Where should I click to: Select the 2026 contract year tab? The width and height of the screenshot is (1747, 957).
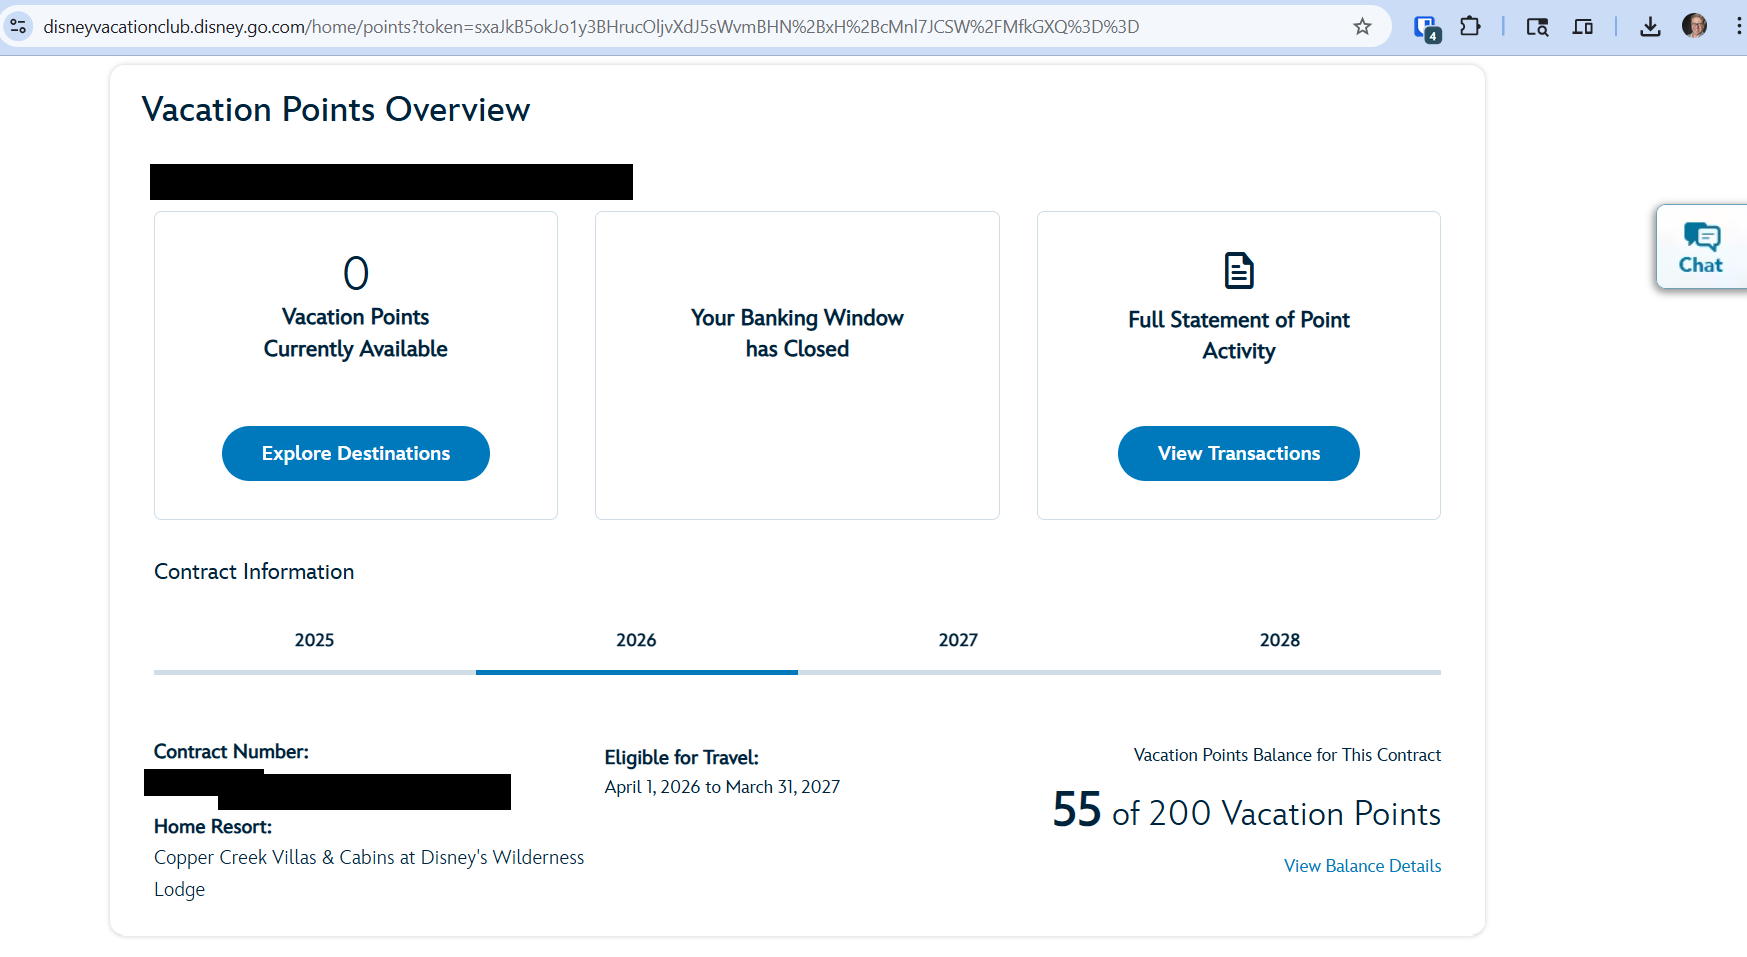(636, 640)
